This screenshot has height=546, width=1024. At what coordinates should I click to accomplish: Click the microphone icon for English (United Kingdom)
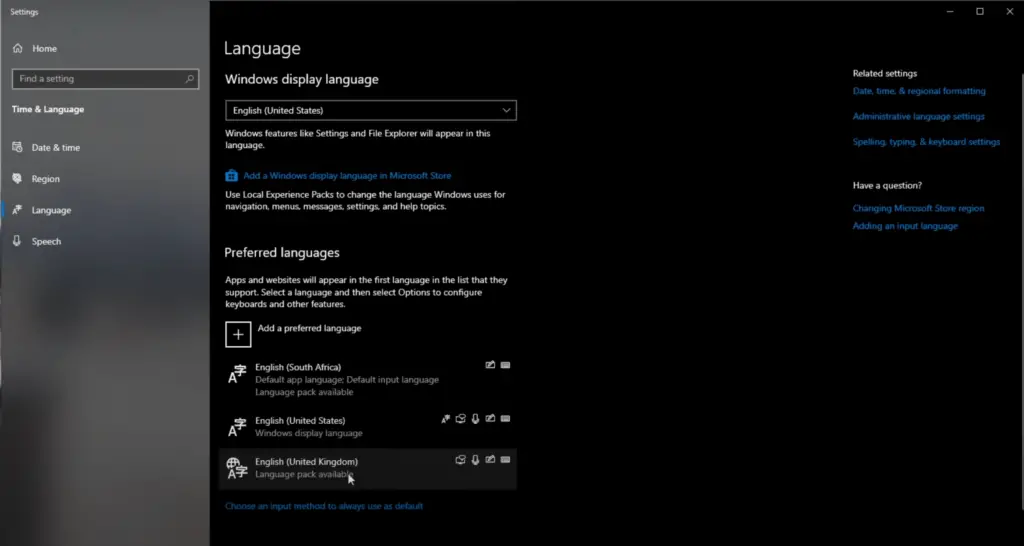(x=475, y=460)
